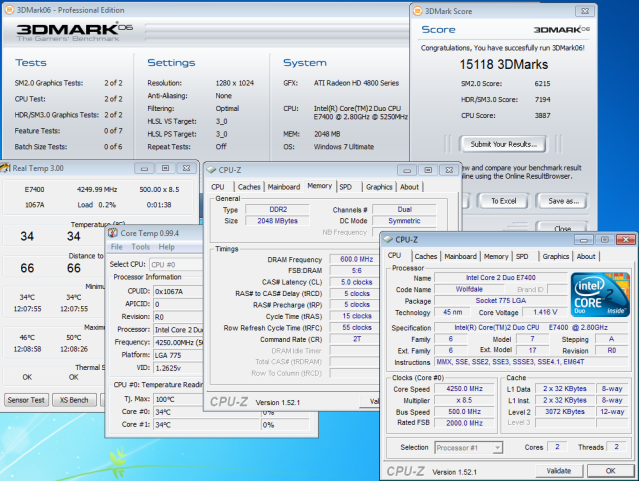Click Core Temp VID 1.2625v field
The width and height of the screenshot is (639, 481).
pyautogui.click(x=178, y=368)
